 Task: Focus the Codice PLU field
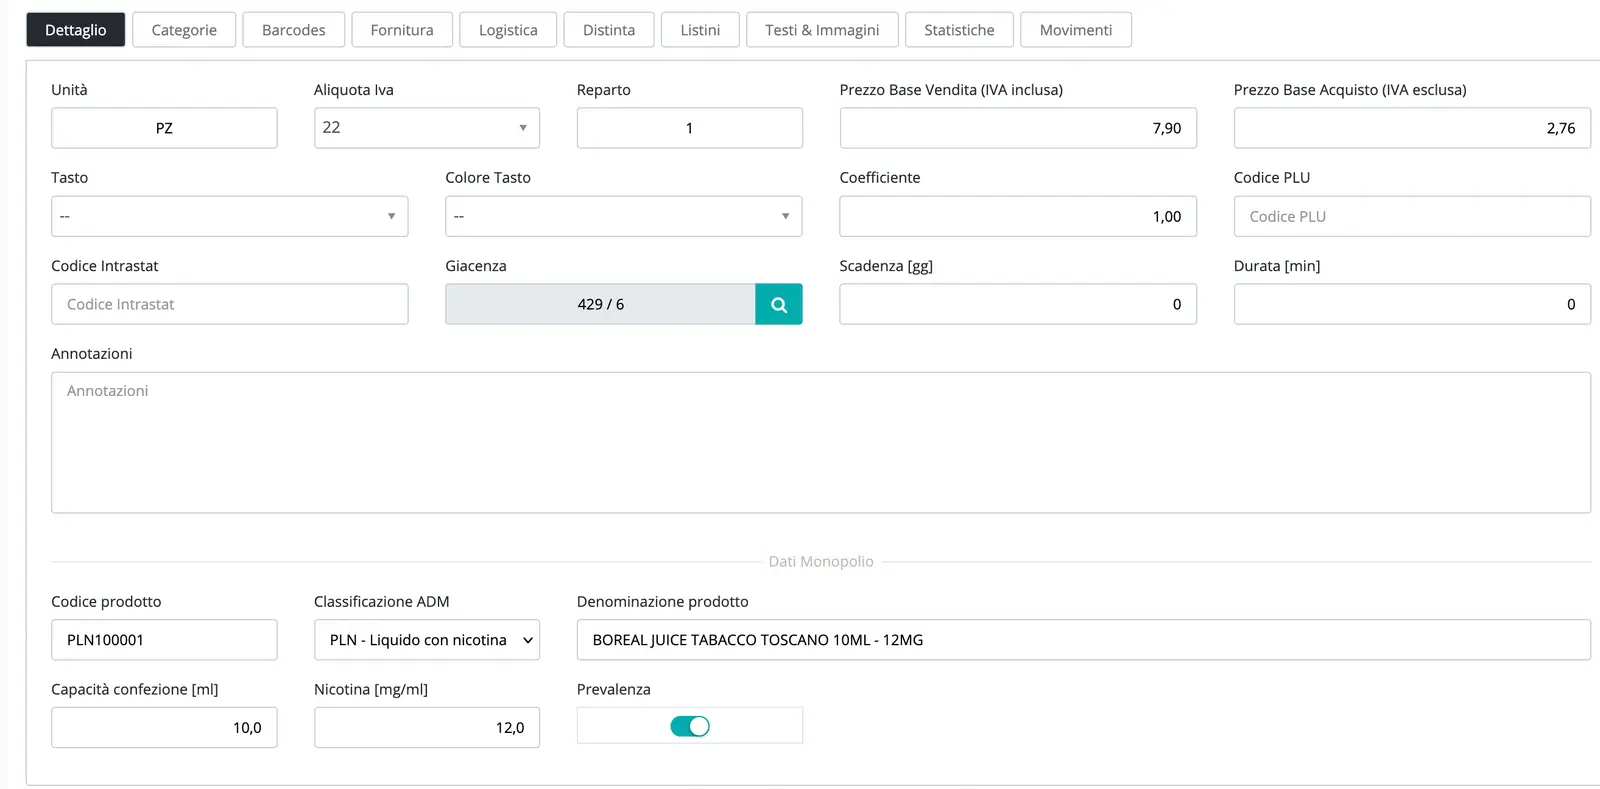tap(1412, 216)
